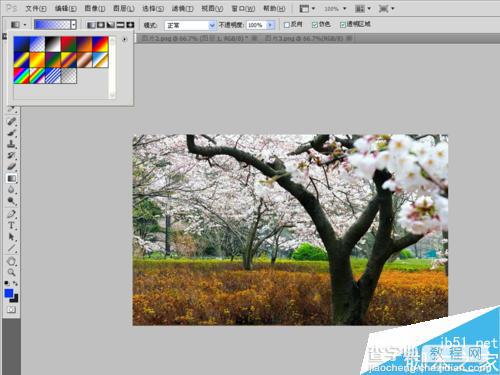This screenshot has height=375, width=500.
Task: Select the Clone Stamp tool
Action: pos(11,144)
